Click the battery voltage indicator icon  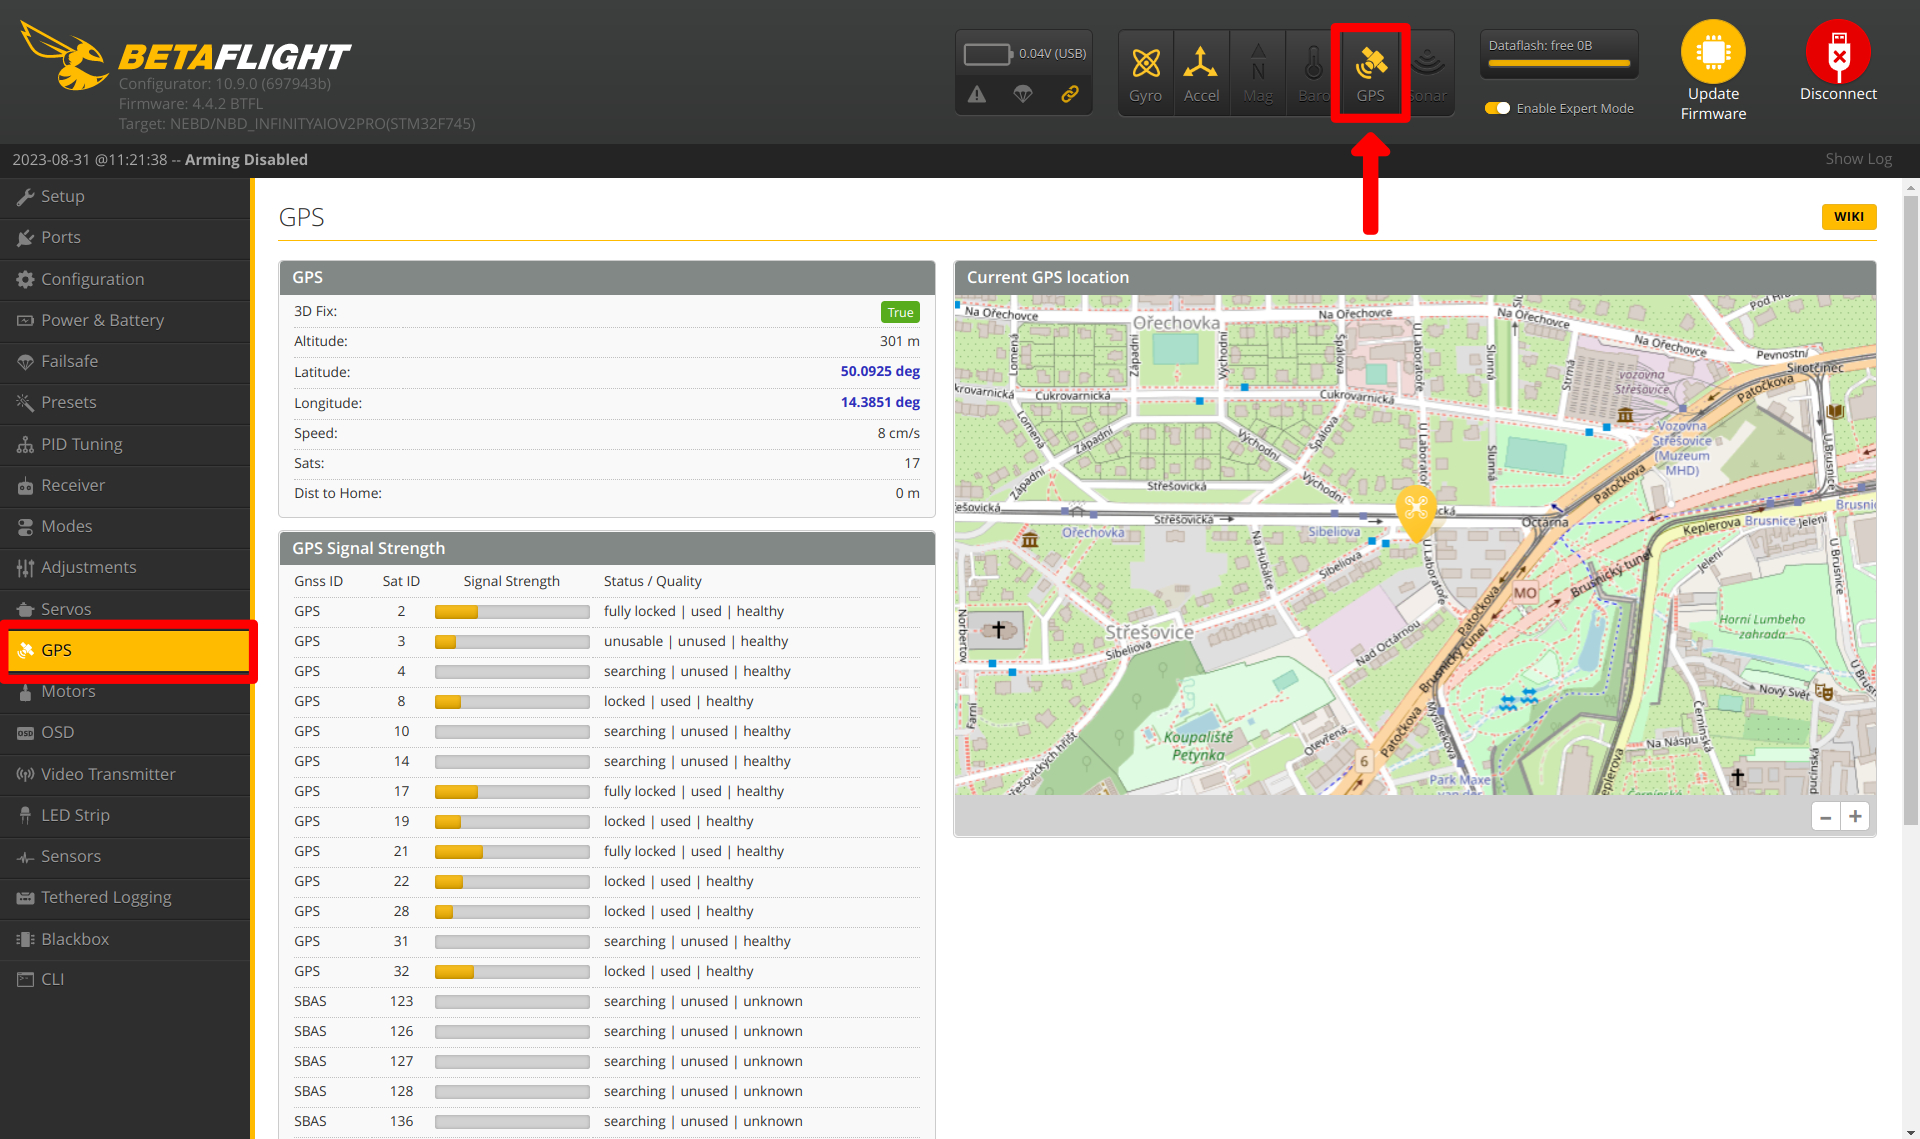coord(986,54)
